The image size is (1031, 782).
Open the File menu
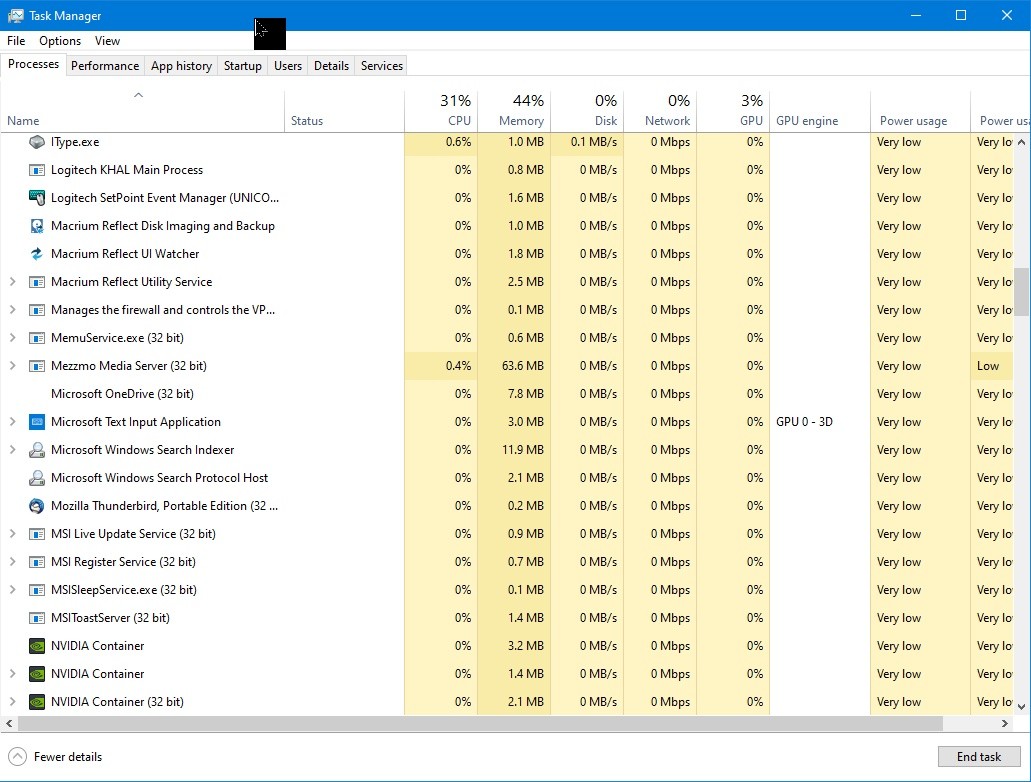[x=16, y=41]
